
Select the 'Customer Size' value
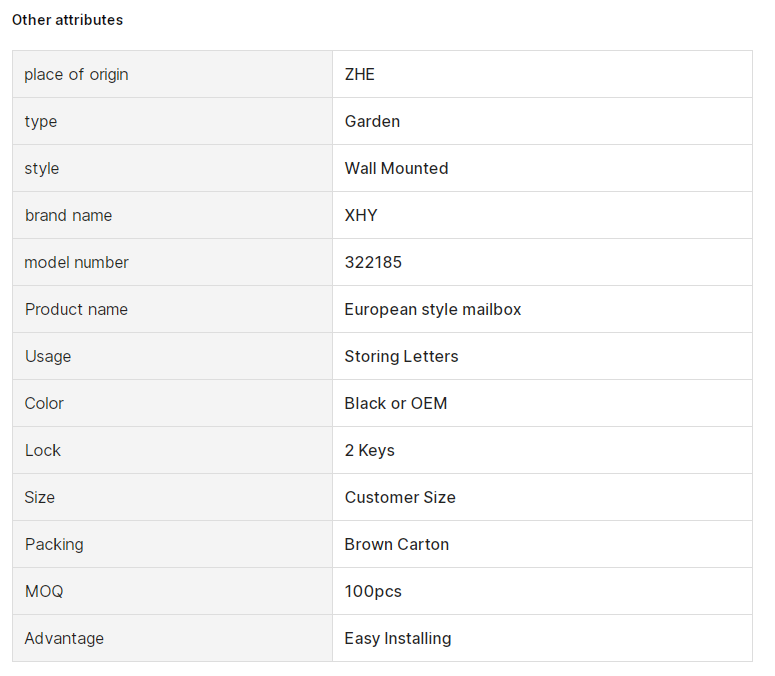[x=400, y=497]
